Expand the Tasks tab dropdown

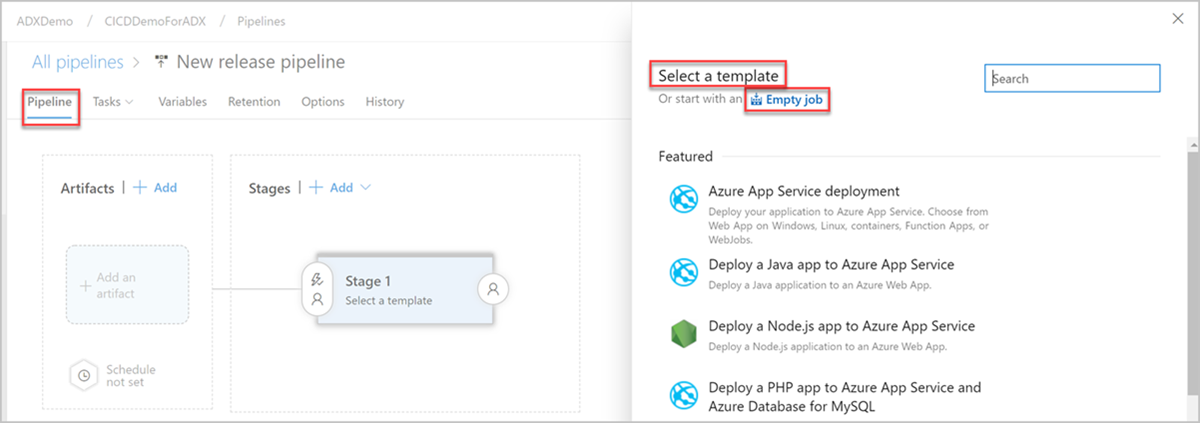click(113, 101)
